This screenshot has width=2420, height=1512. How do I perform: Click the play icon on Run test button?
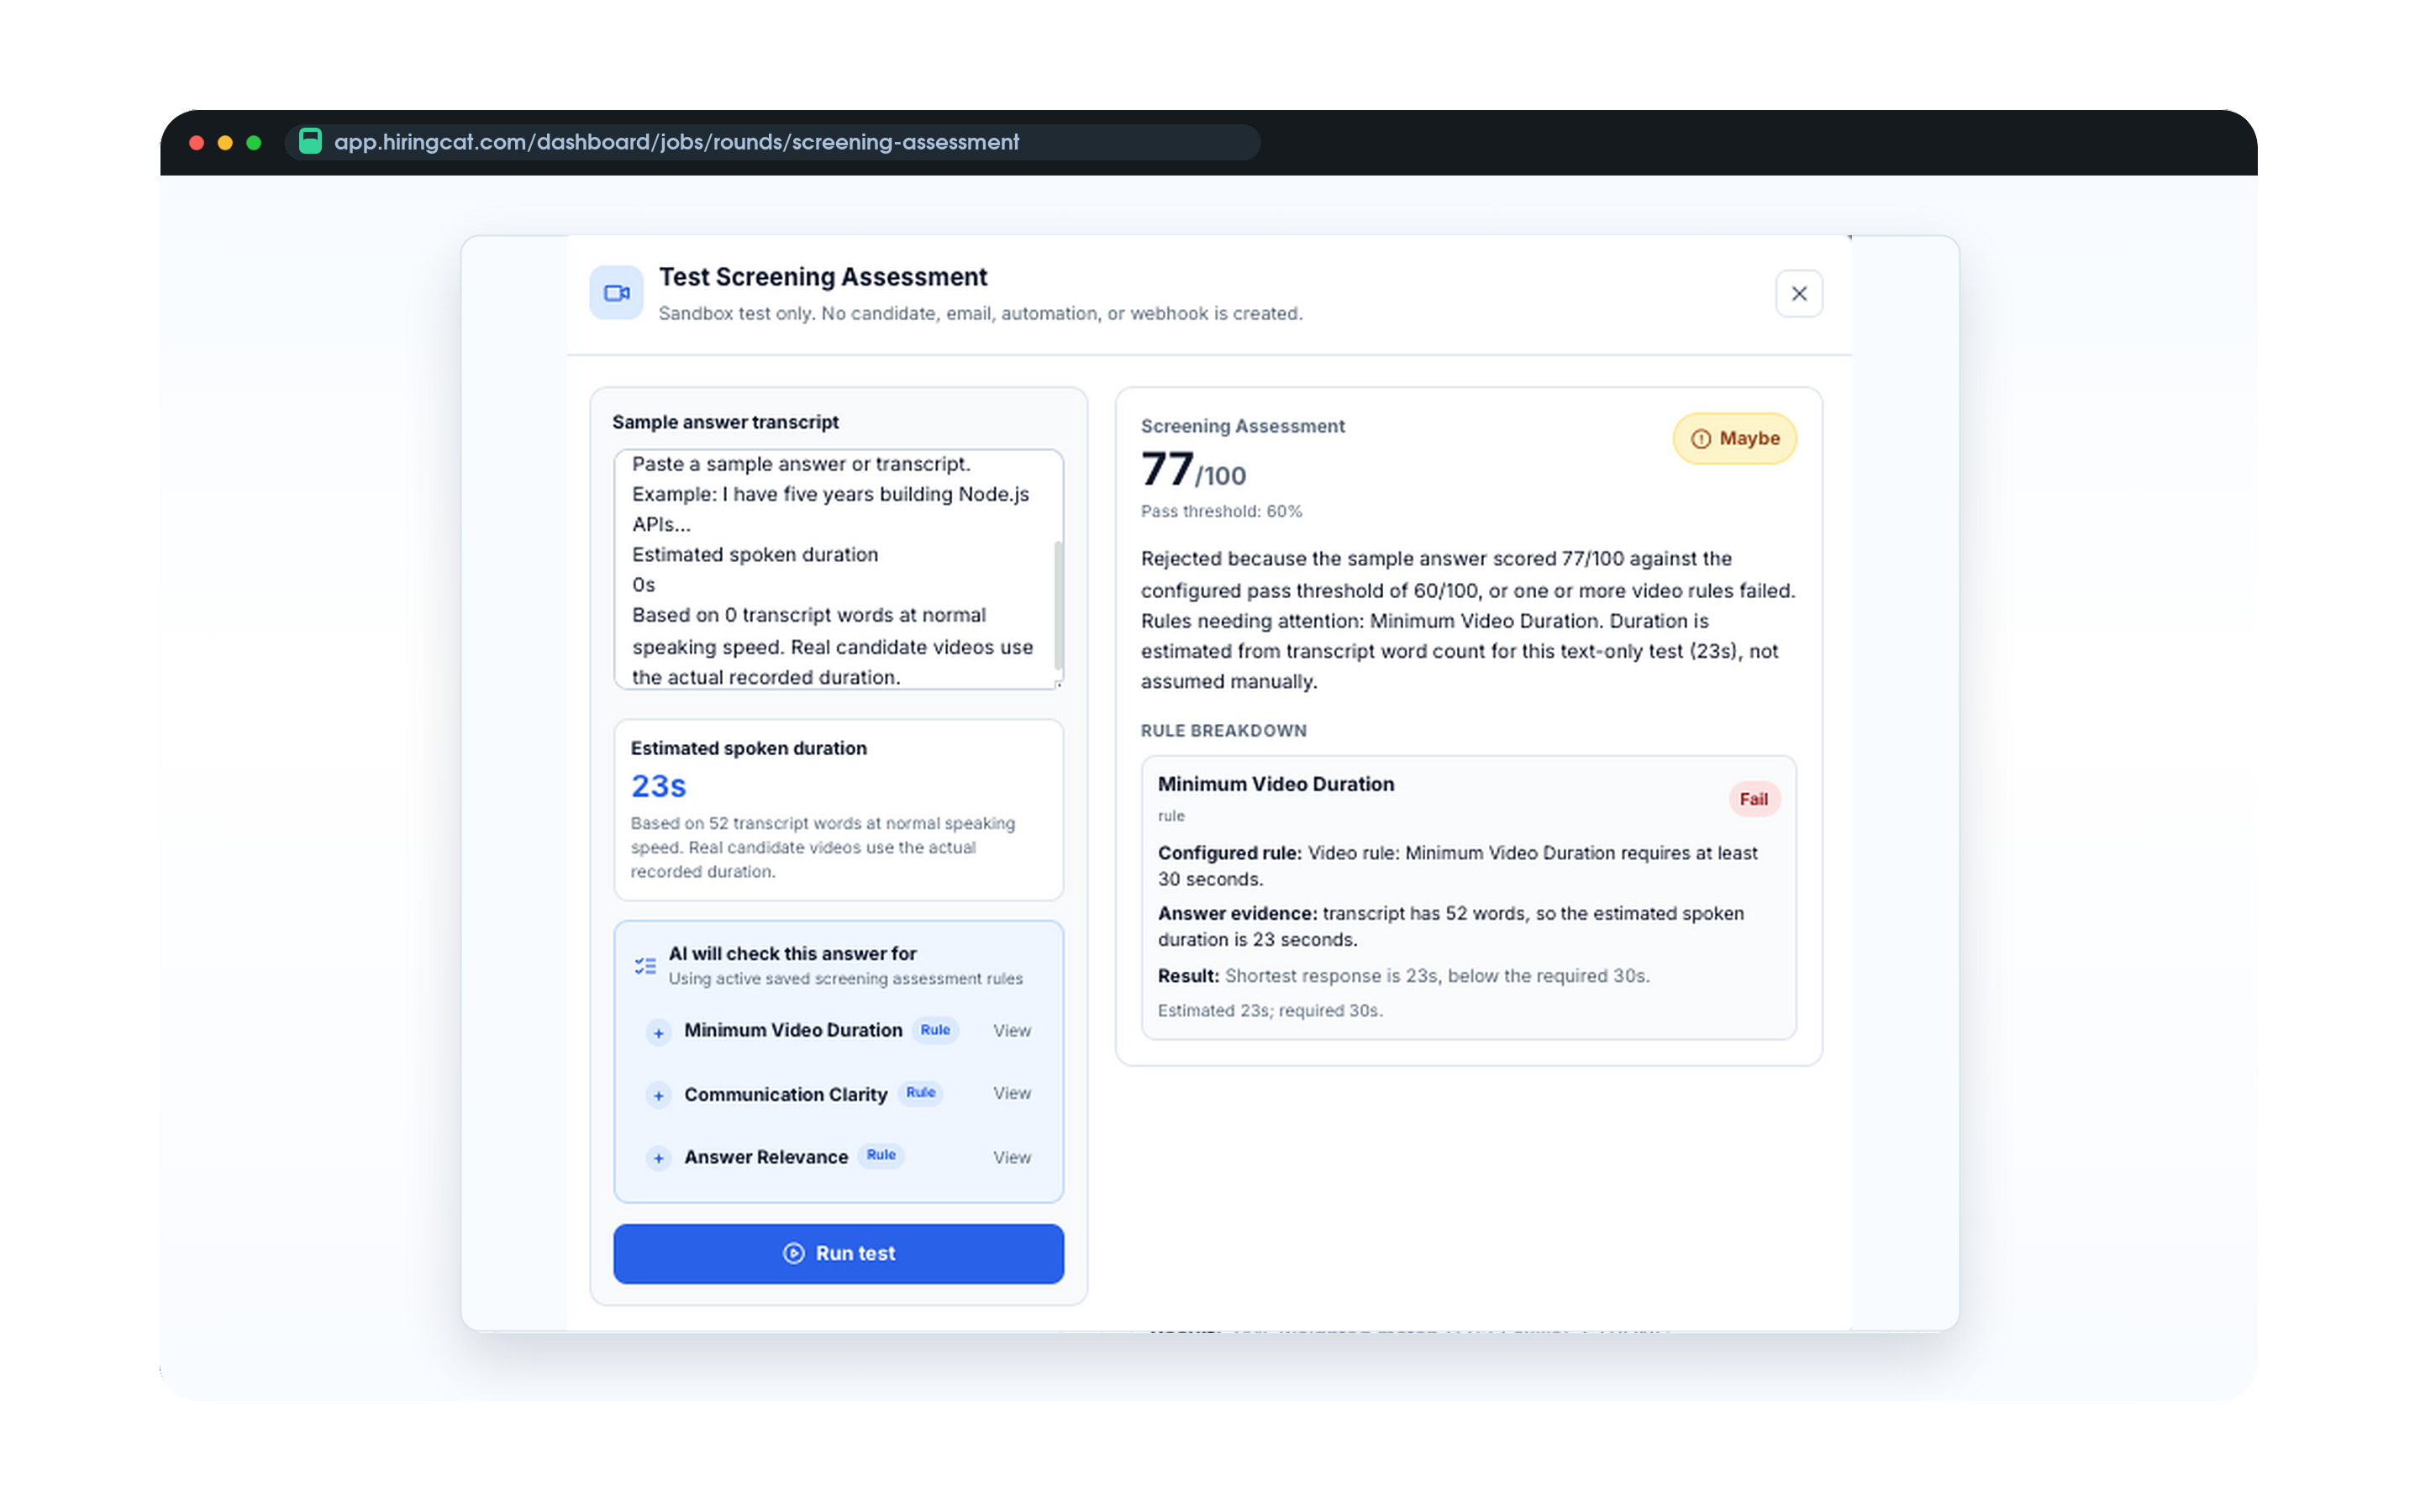pyautogui.click(x=794, y=1253)
